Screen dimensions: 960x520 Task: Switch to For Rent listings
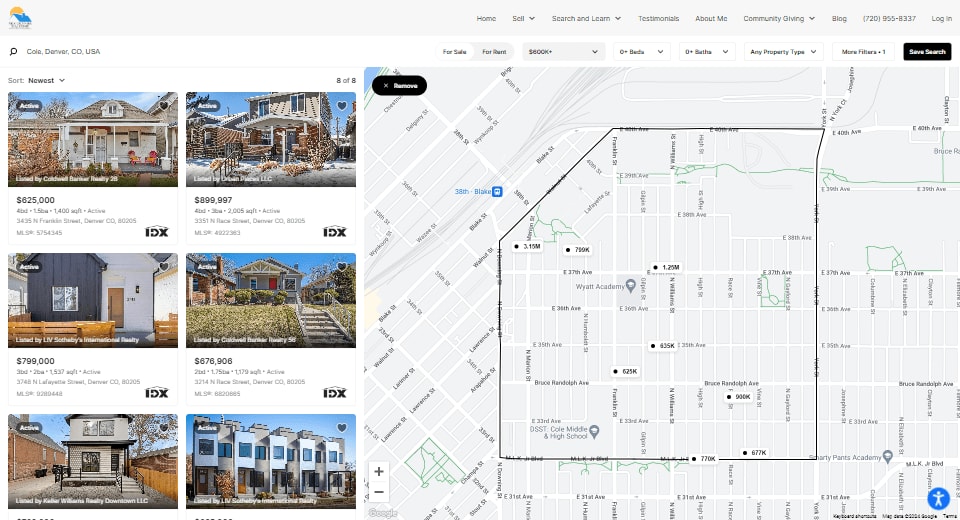[x=494, y=52]
